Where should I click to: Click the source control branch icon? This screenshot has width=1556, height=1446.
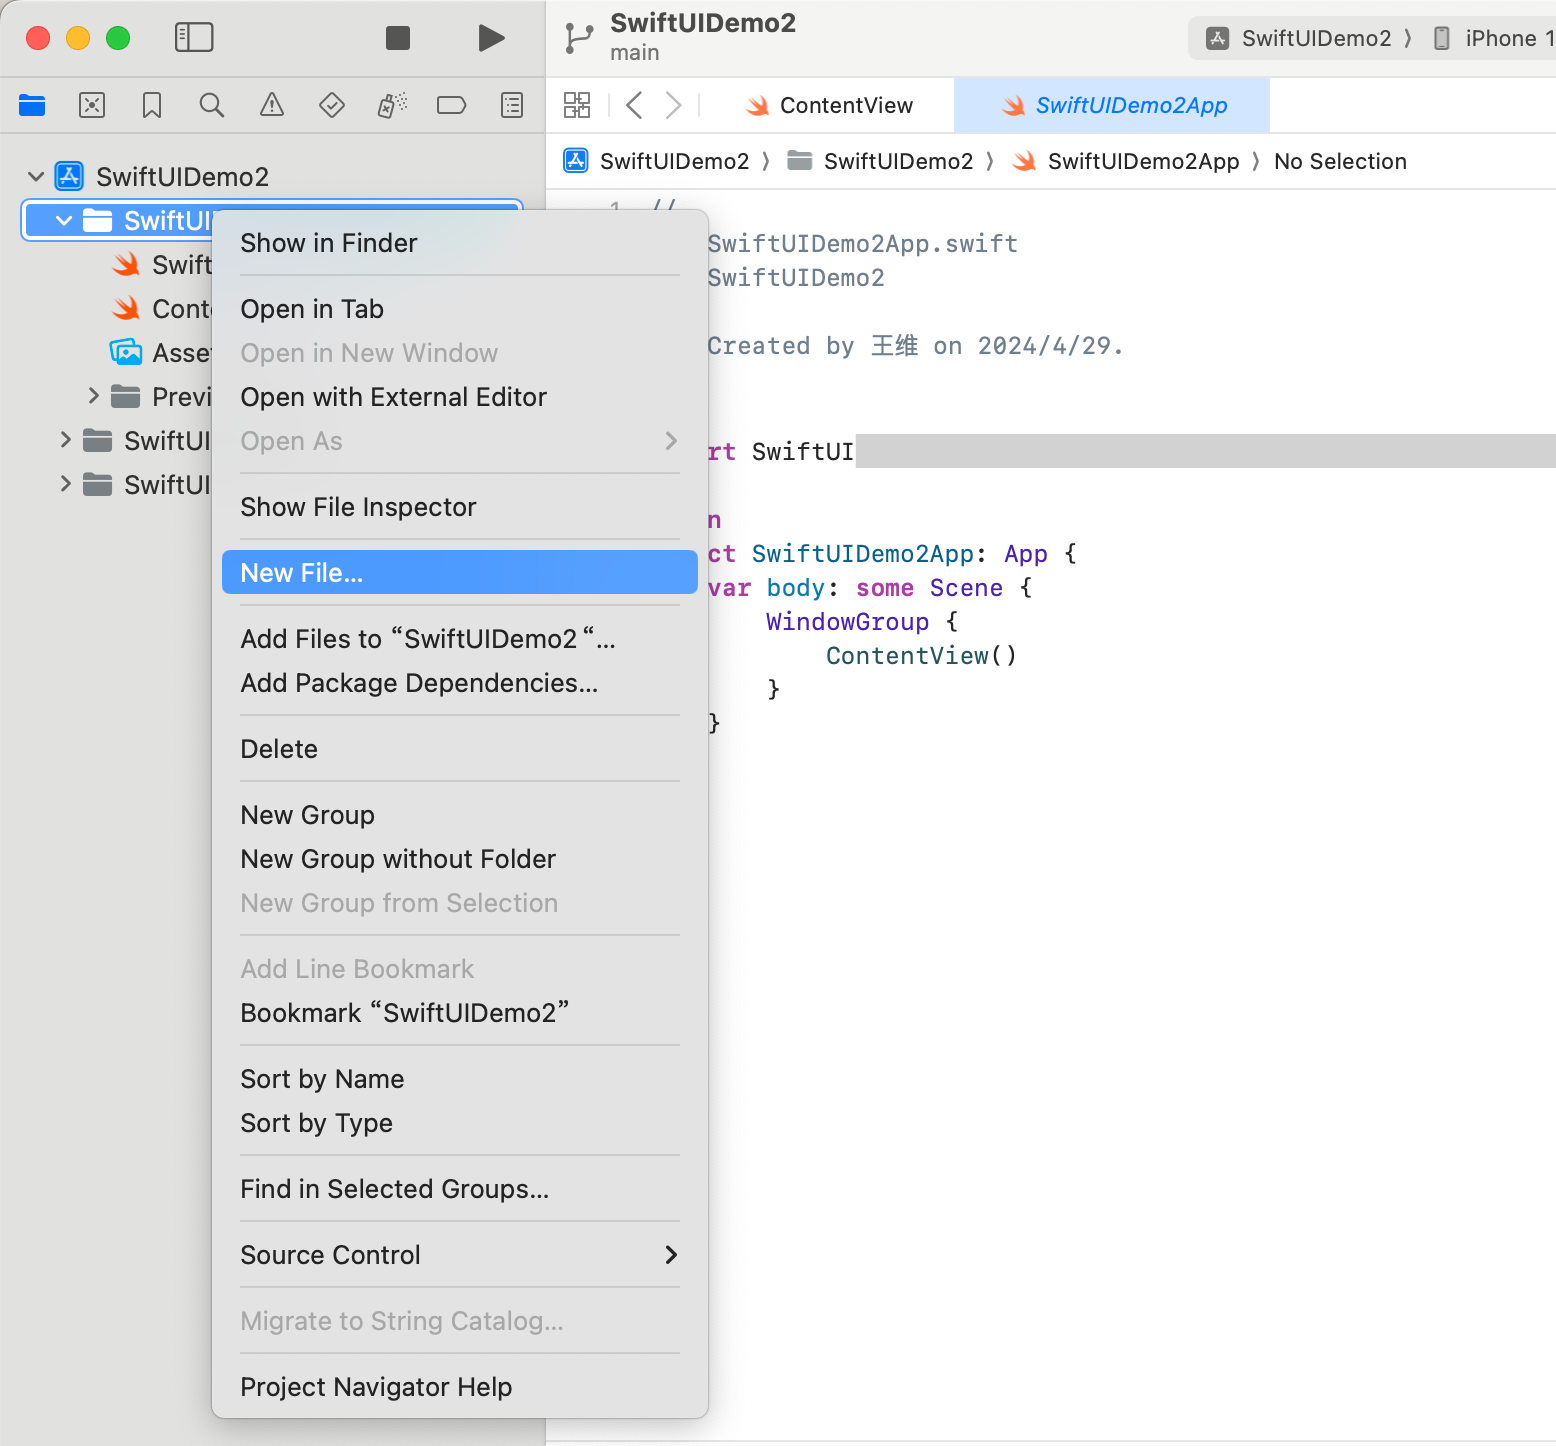[x=579, y=38]
